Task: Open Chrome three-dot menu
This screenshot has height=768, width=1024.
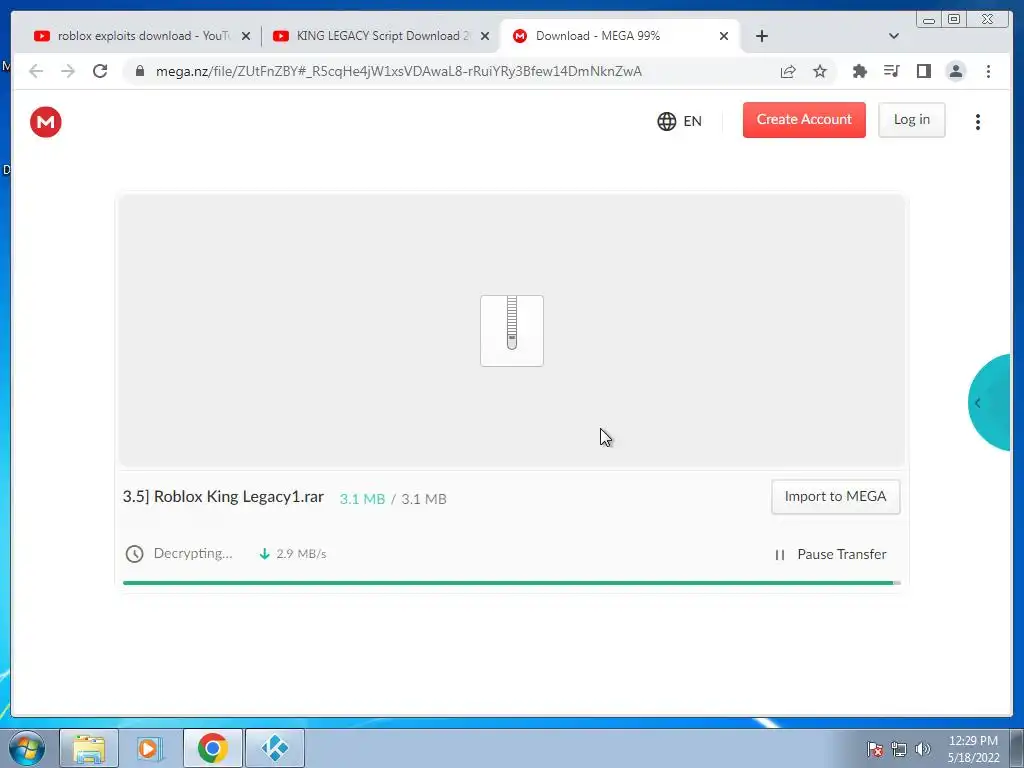Action: point(988,71)
